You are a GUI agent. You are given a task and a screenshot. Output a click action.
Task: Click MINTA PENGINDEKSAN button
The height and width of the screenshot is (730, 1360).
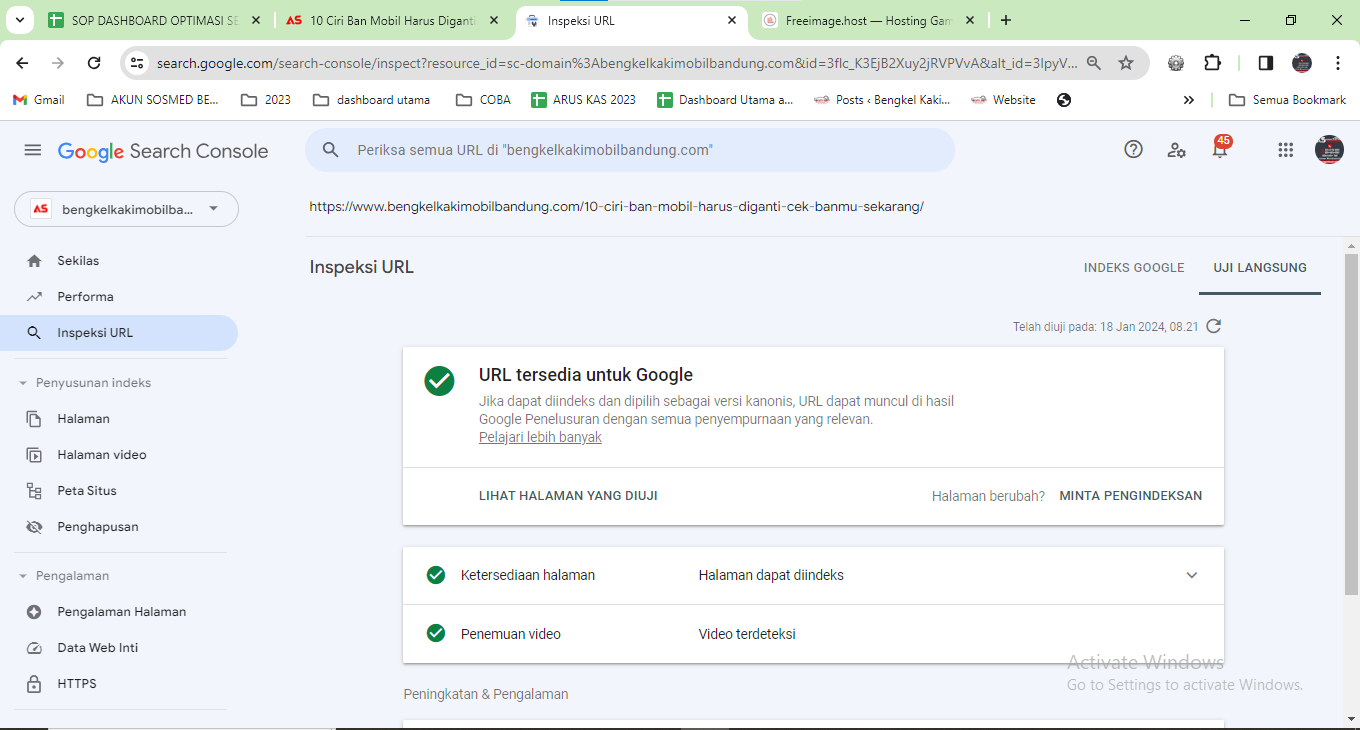[1131, 496]
